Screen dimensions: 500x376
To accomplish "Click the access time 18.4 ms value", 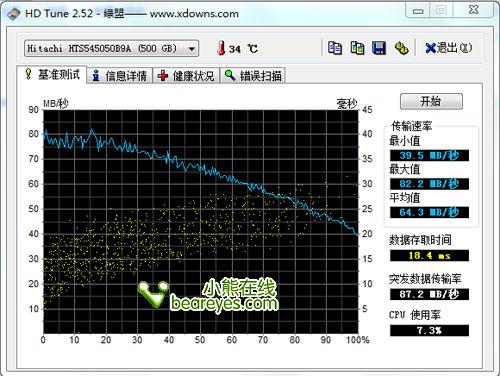I will coord(429,256).
